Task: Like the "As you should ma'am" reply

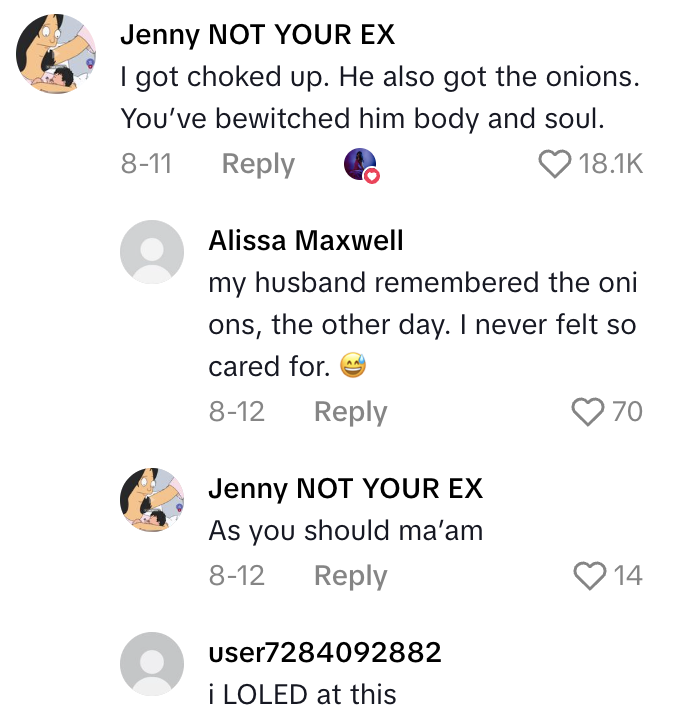Action: pos(590,575)
